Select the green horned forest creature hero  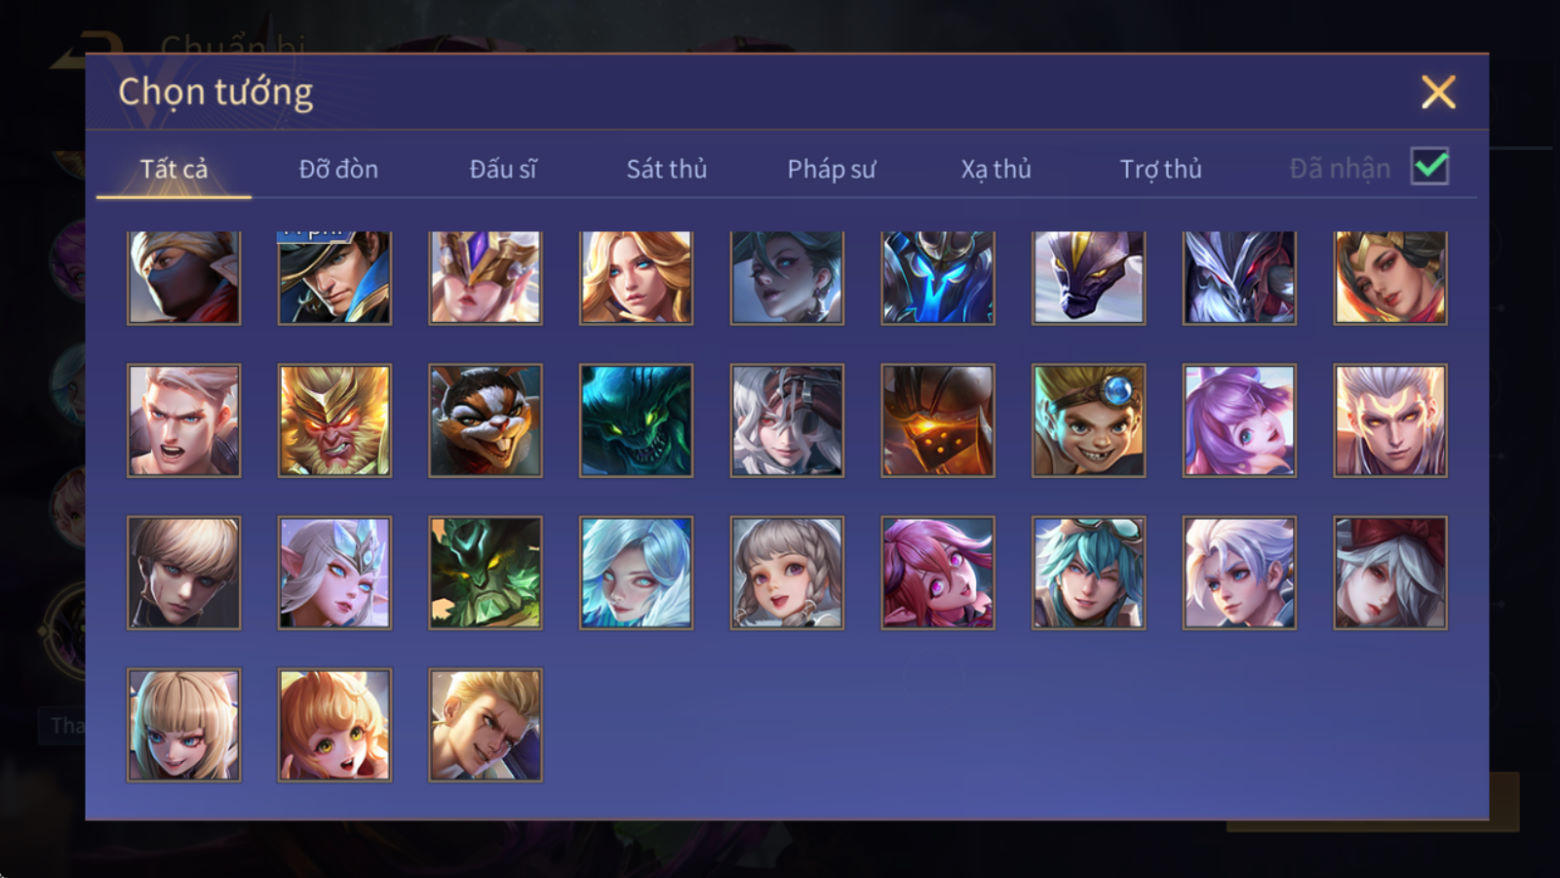point(486,572)
